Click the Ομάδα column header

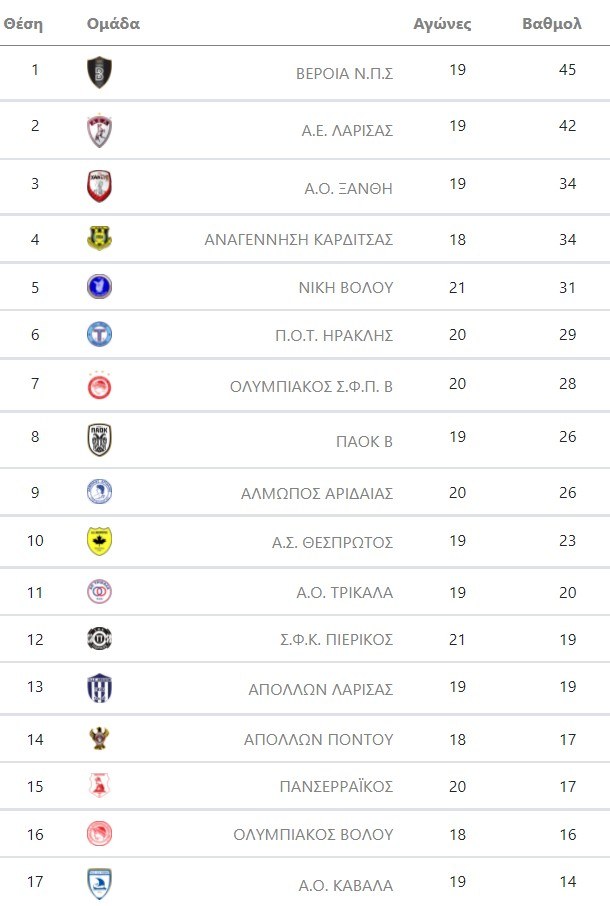(113, 24)
